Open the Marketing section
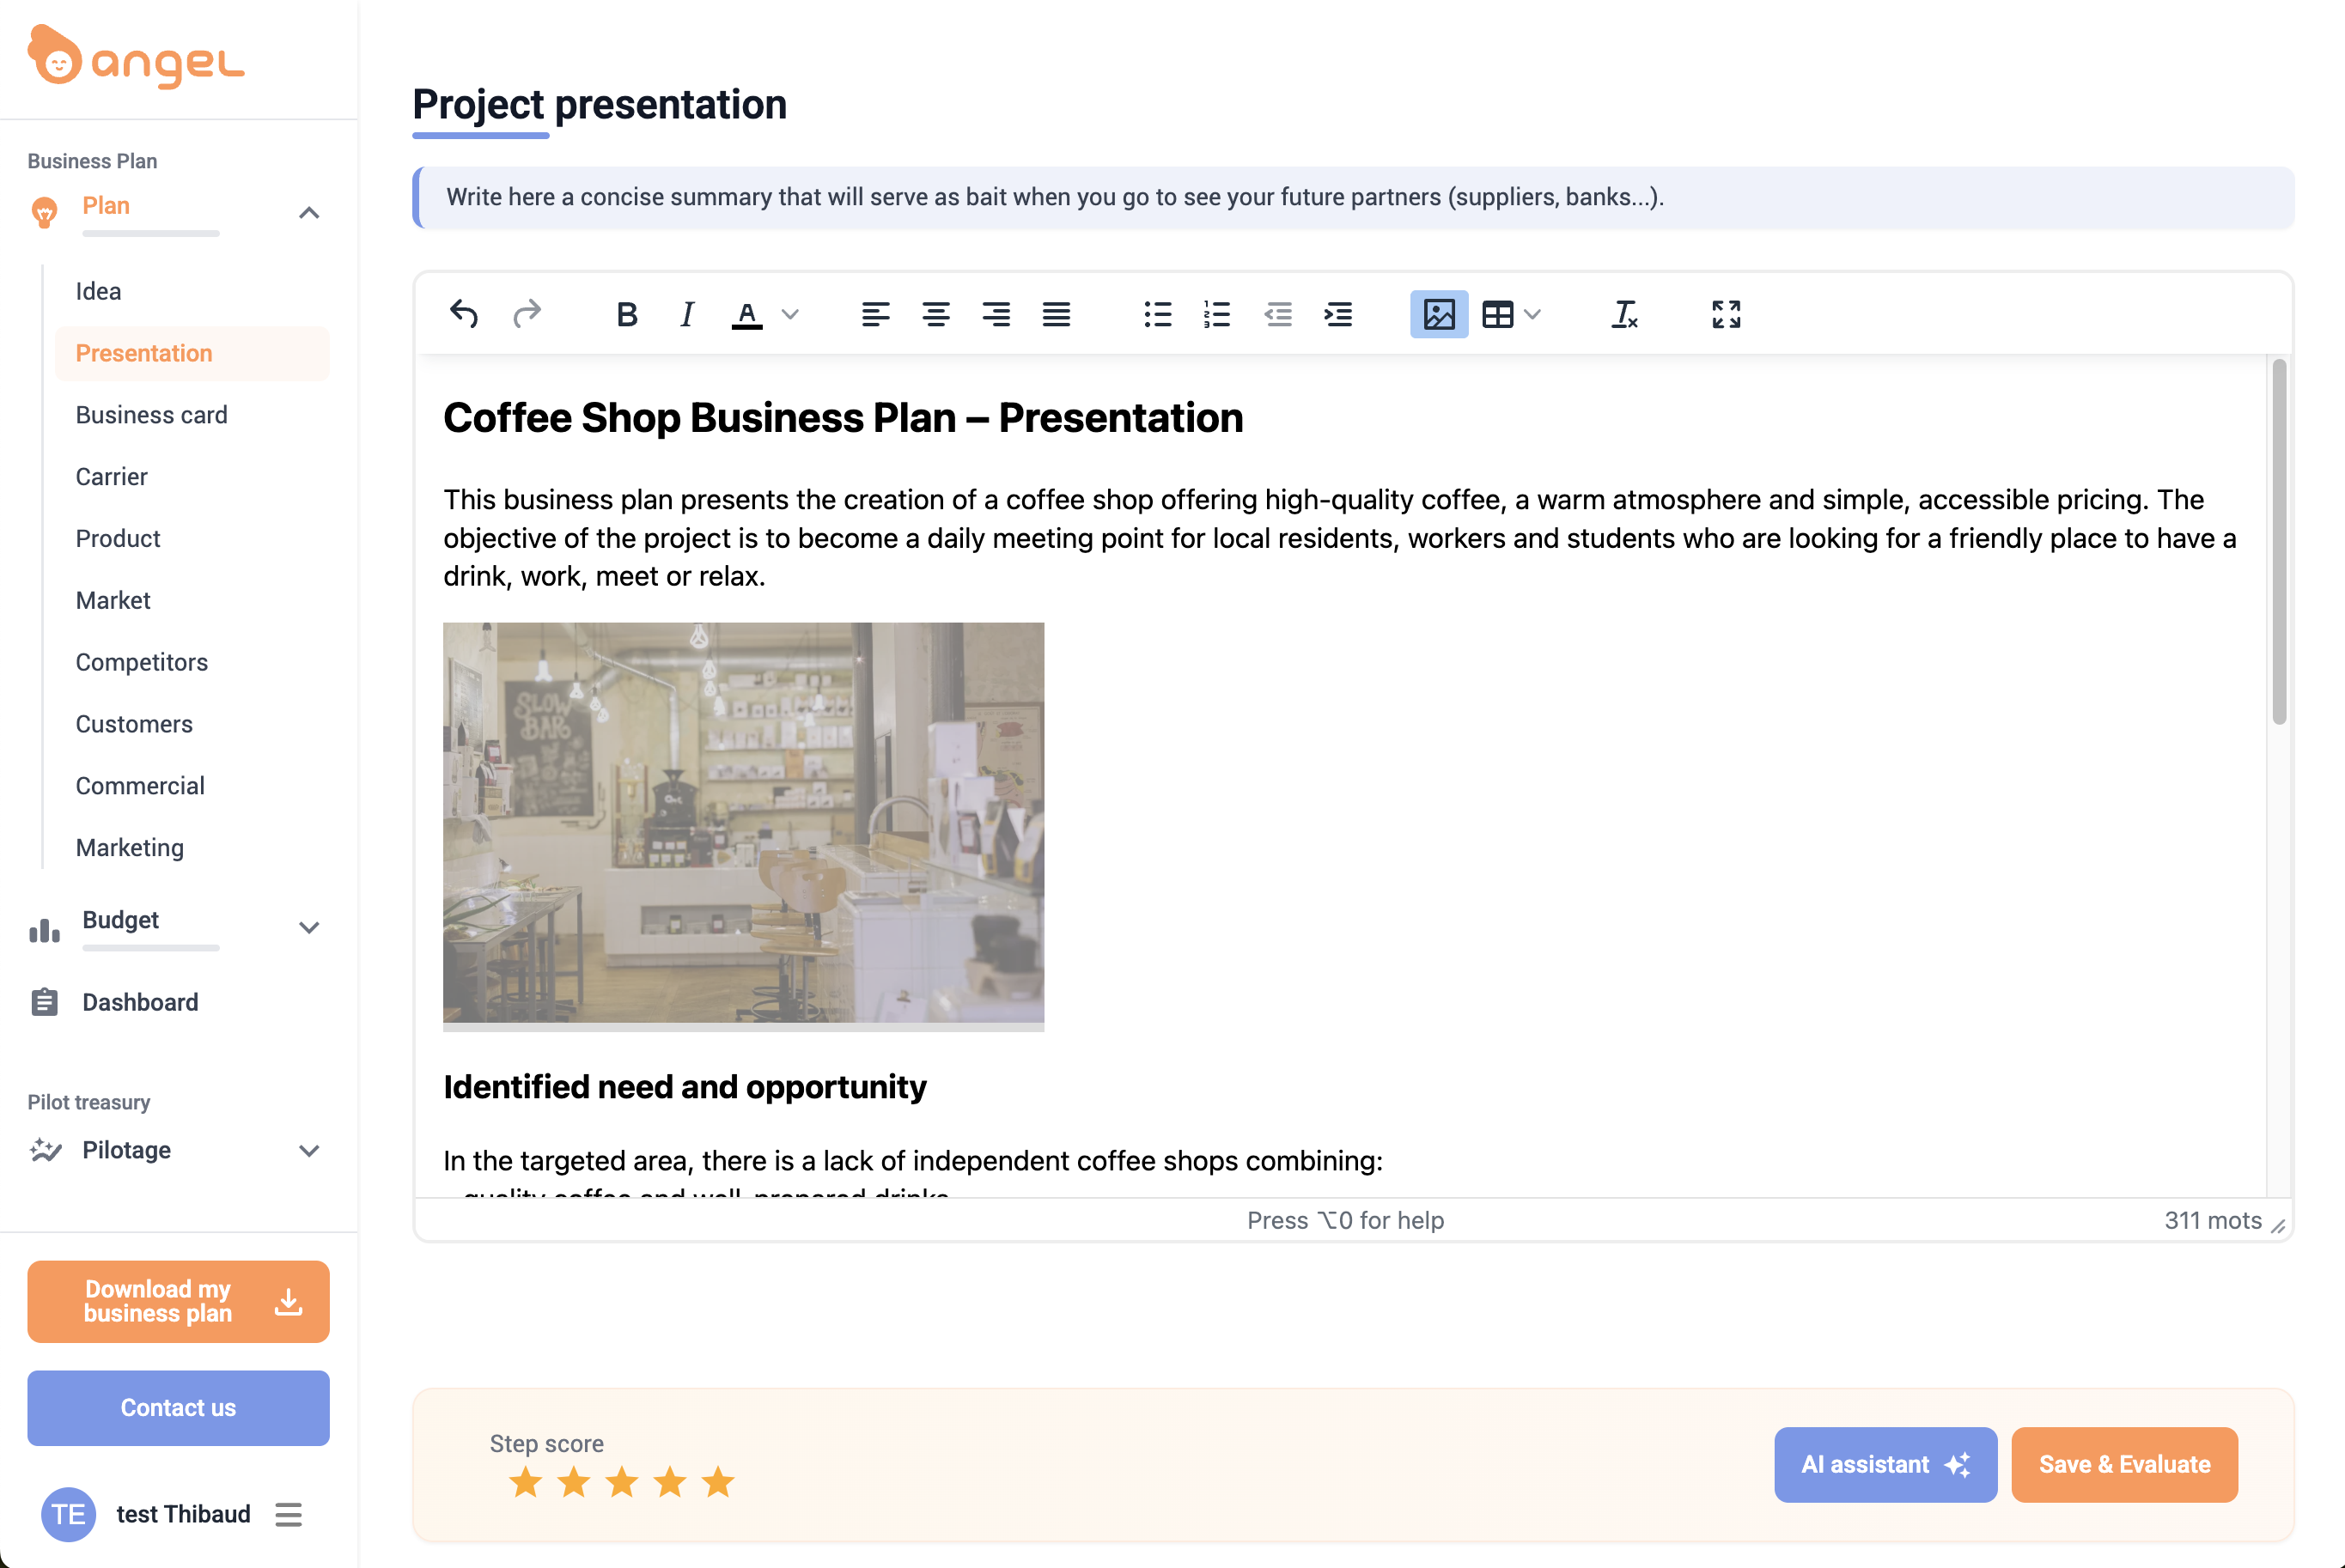2345x1568 pixels. pos(130,847)
